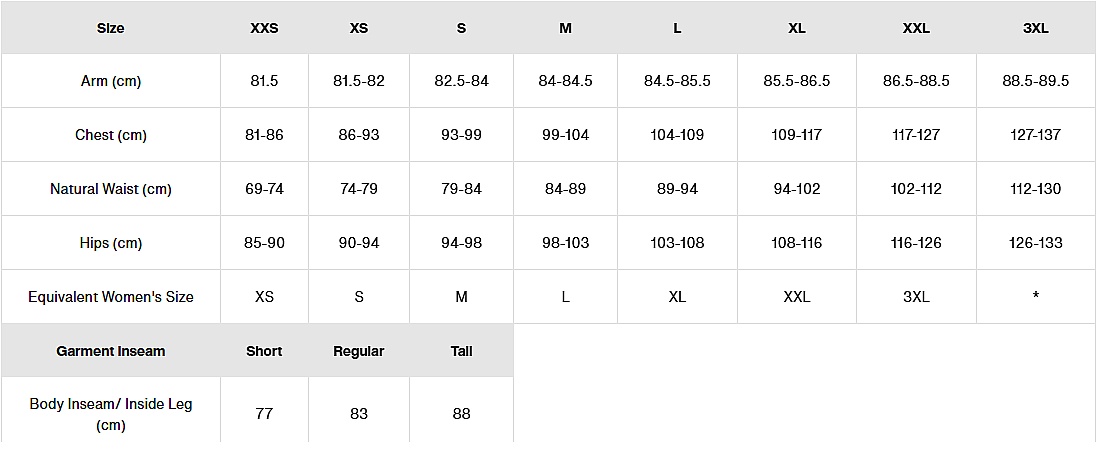This screenshot has height=453, width=1102.
Task: Click the XXS size column header
Action: pyautogui.click(x=264, y=28)
